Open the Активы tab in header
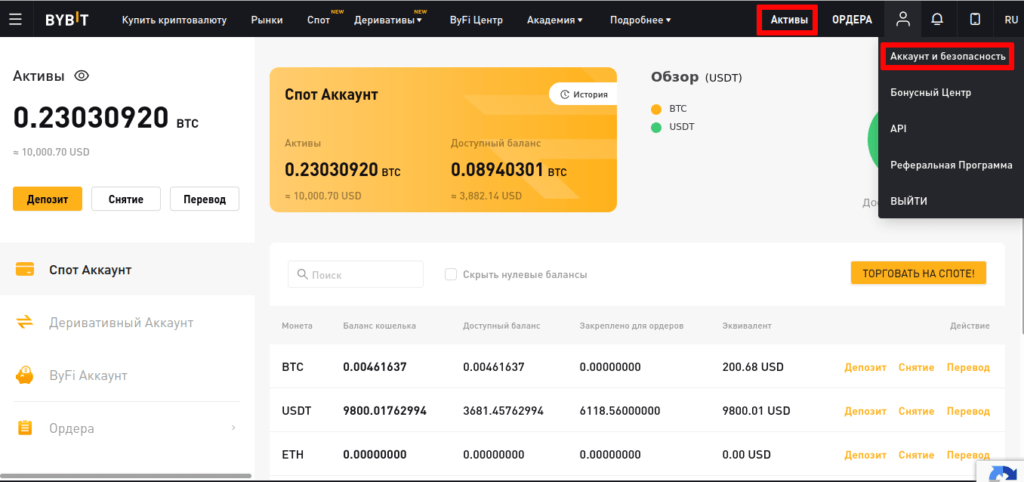The image size is (1024, 482). click(x=788, y=20)
